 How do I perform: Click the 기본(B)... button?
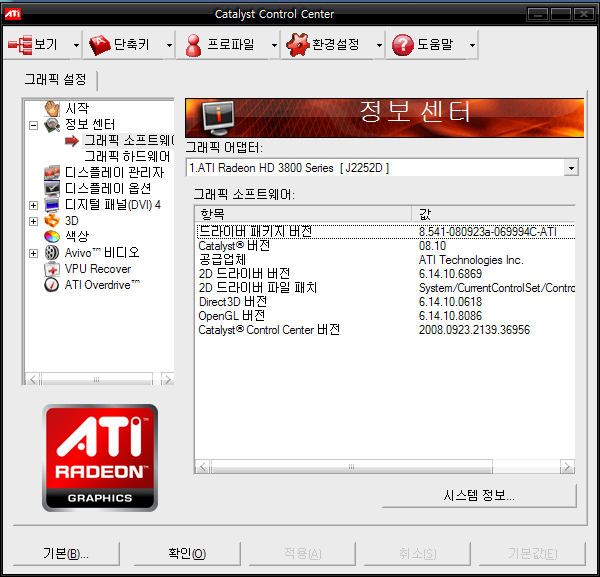66,553
